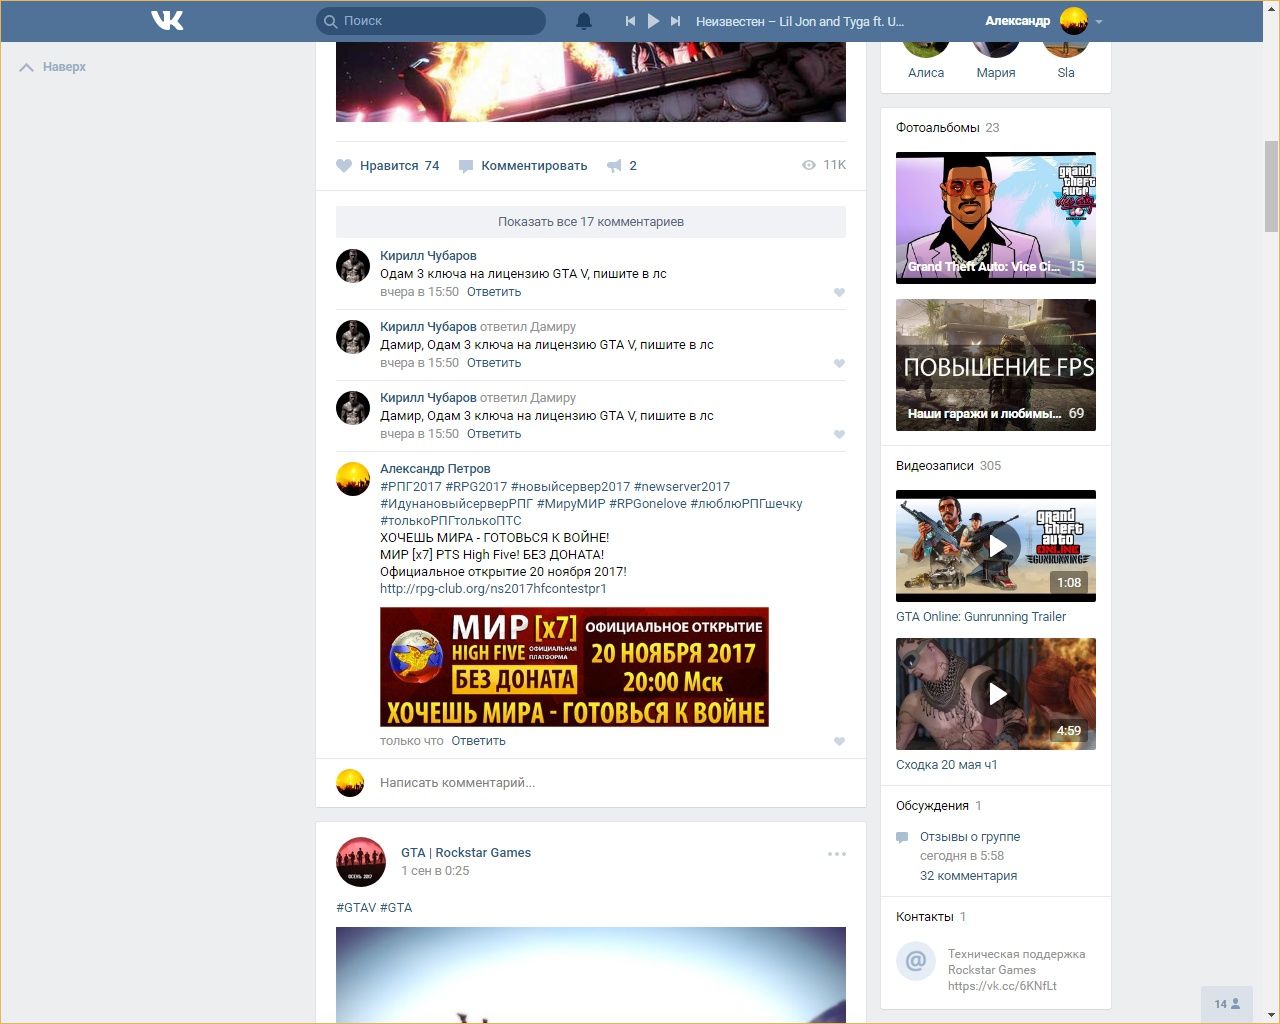The height and width of the screenshot is (1024, 1280).
Task: Skip to the previous track
Action: point(630,21)
